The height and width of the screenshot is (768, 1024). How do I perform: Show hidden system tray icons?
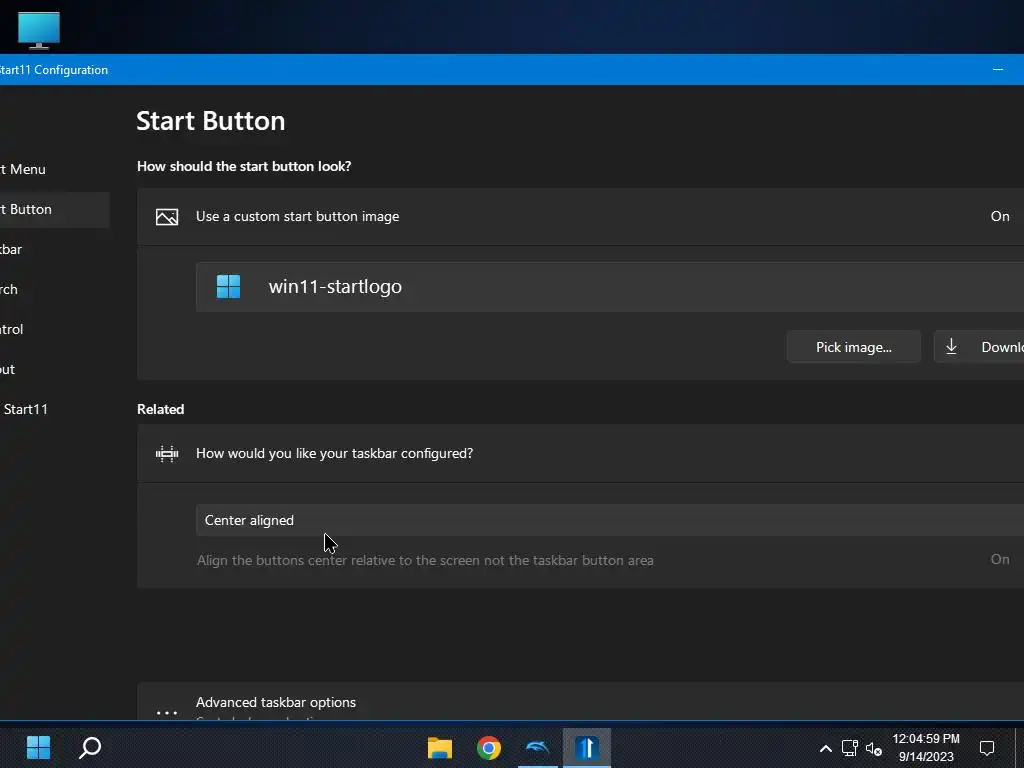point(825,748)
